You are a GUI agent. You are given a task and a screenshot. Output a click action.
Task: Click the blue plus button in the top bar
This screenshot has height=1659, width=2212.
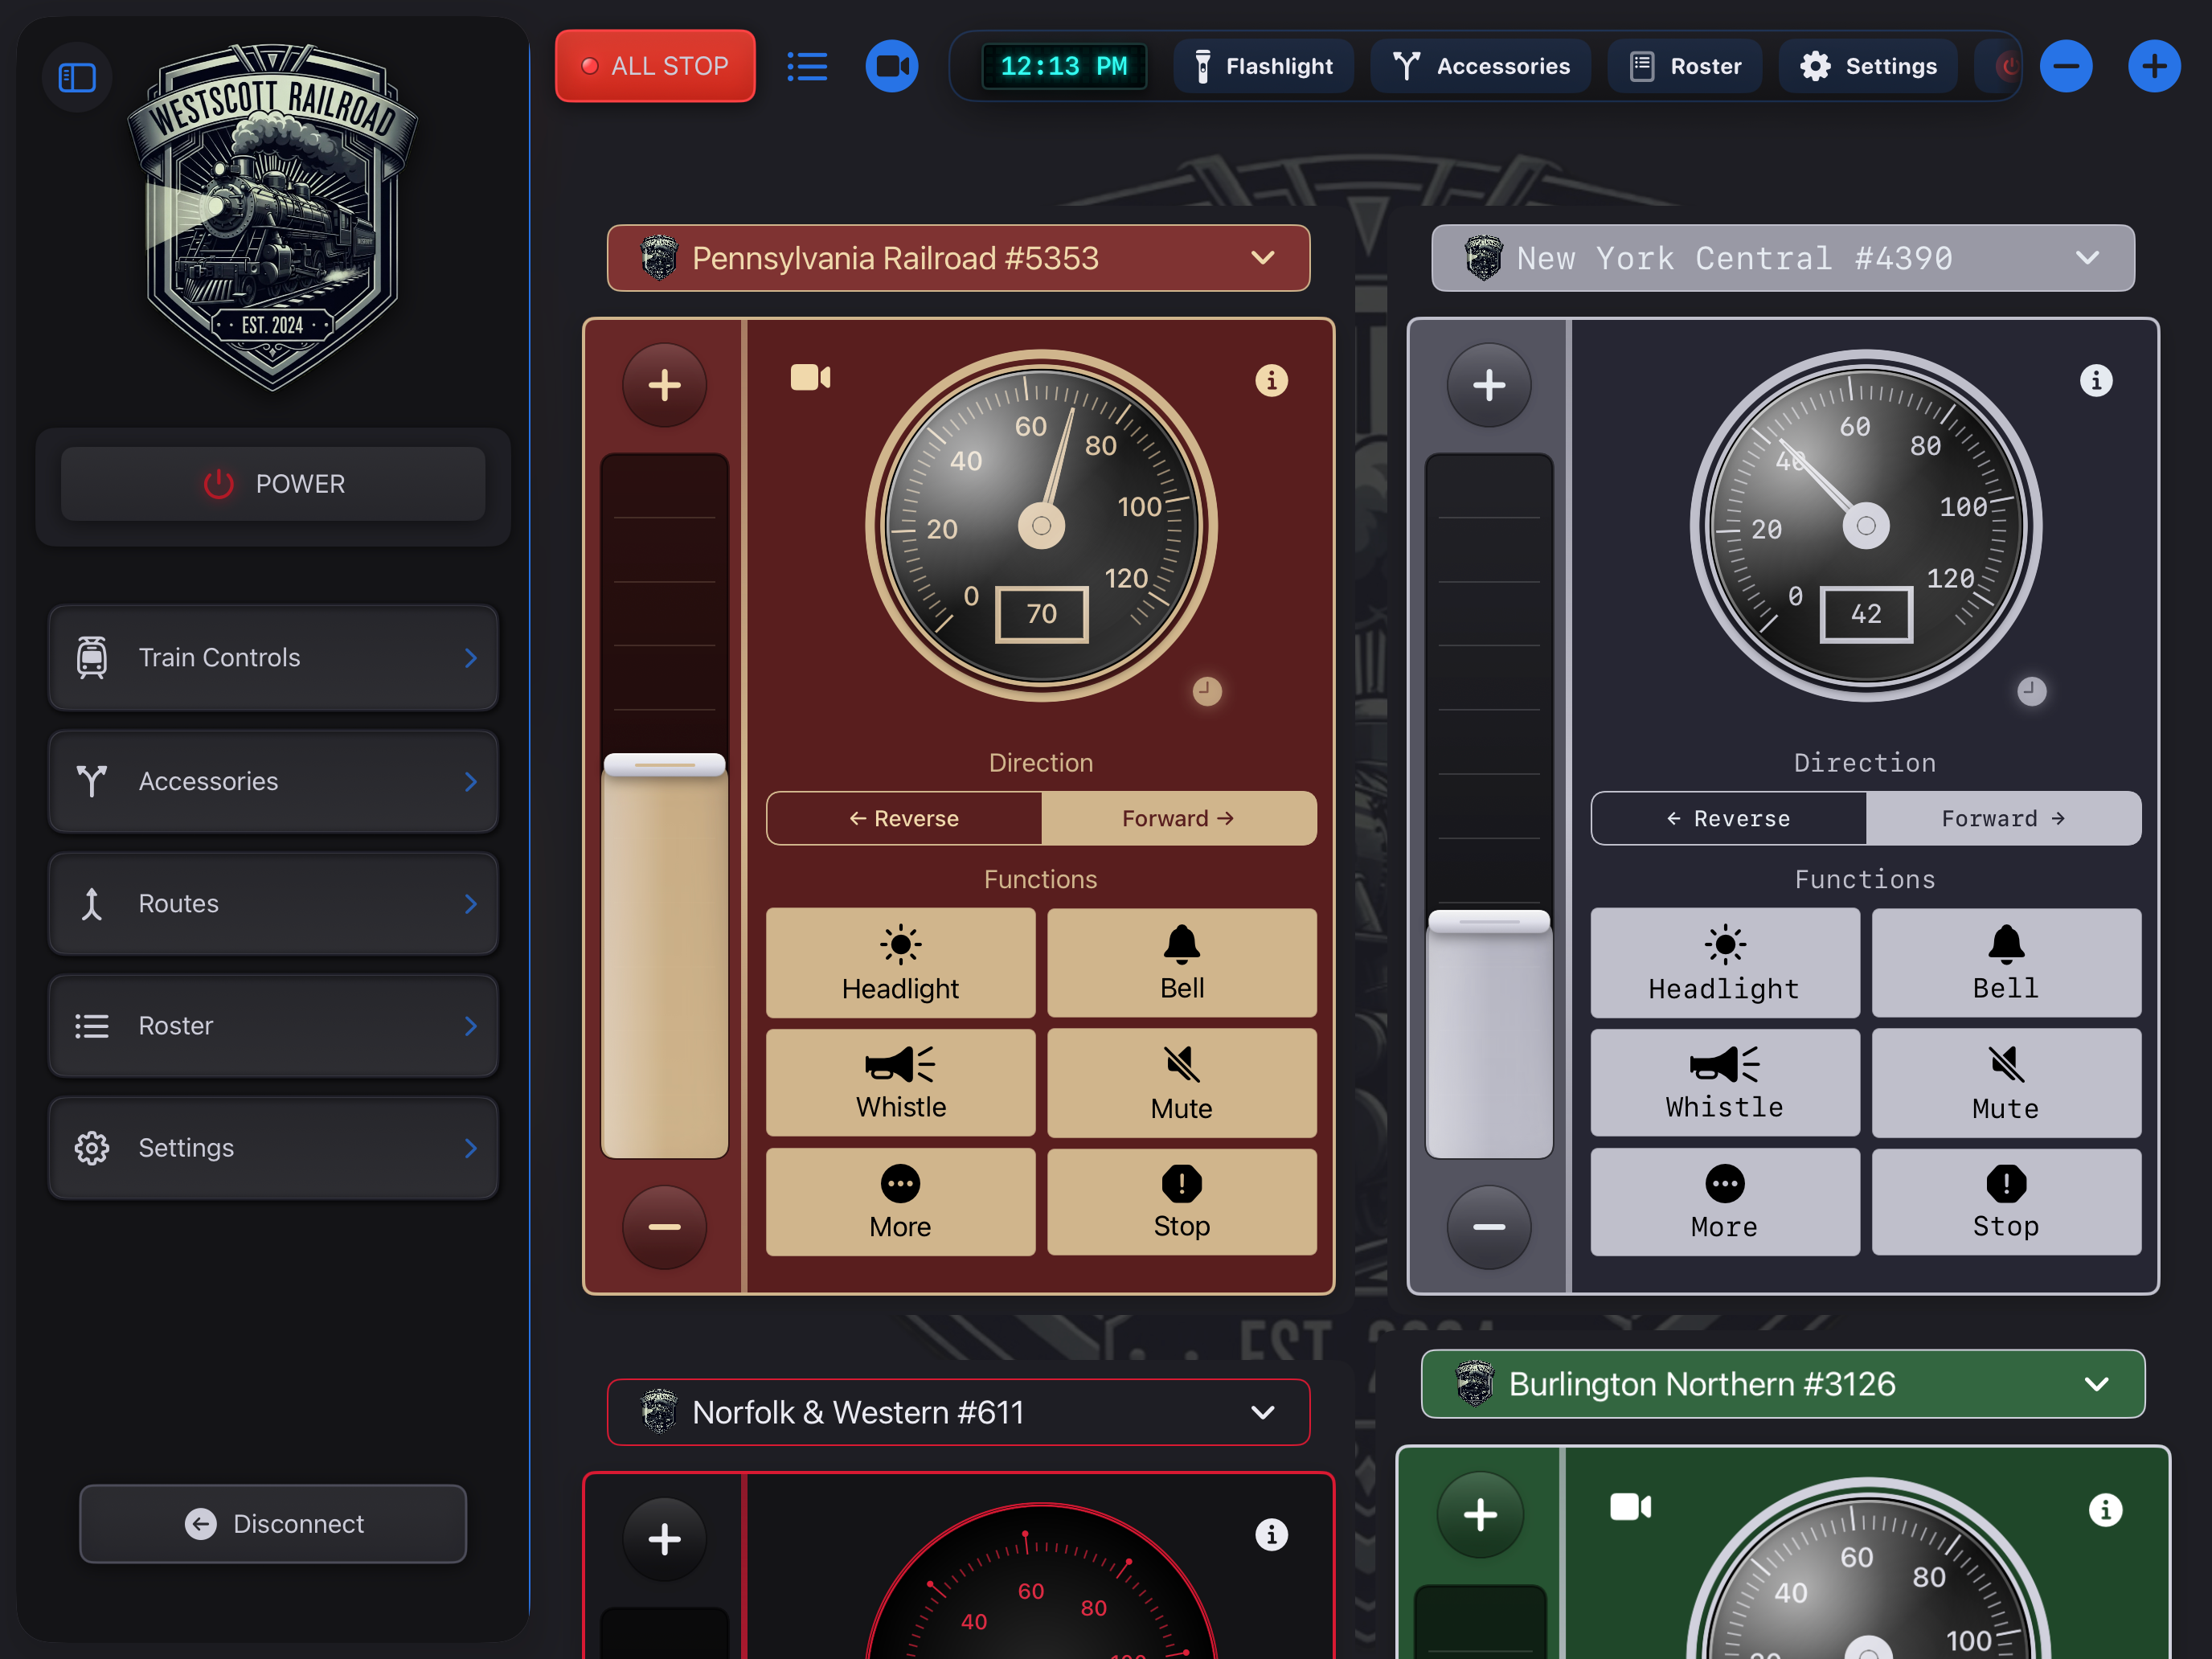[x=2154, y=66]
